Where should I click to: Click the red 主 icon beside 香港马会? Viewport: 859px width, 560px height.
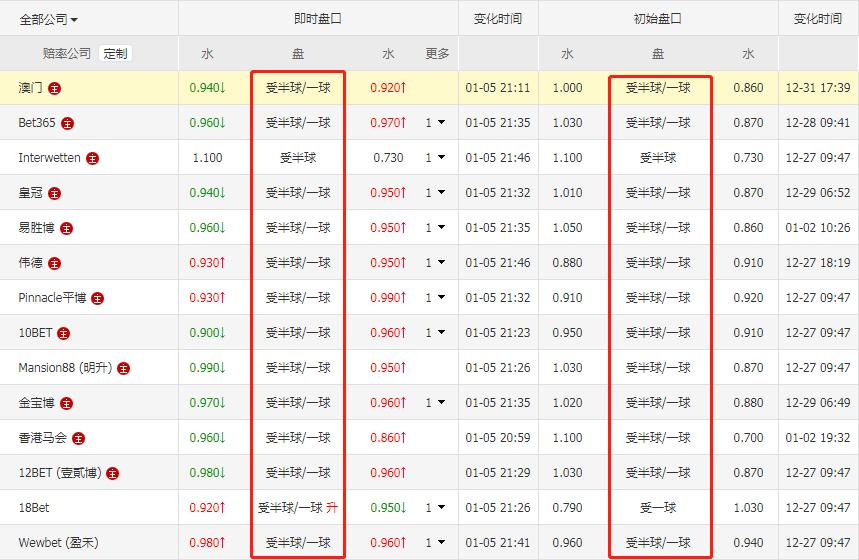78,438
